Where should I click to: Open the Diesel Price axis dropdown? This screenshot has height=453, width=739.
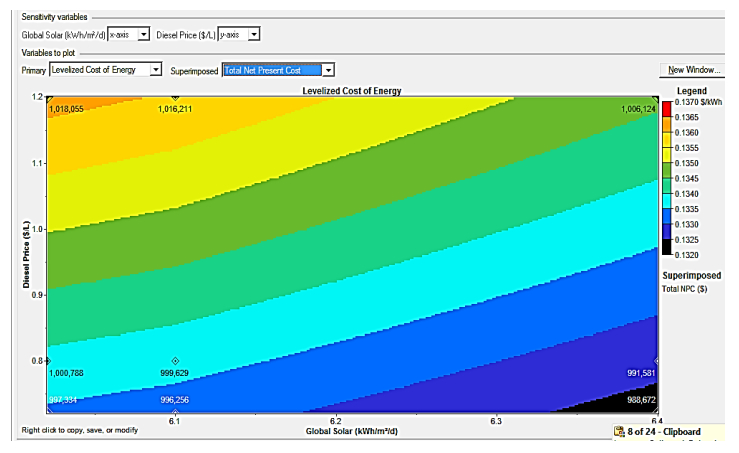pos(253,35)
